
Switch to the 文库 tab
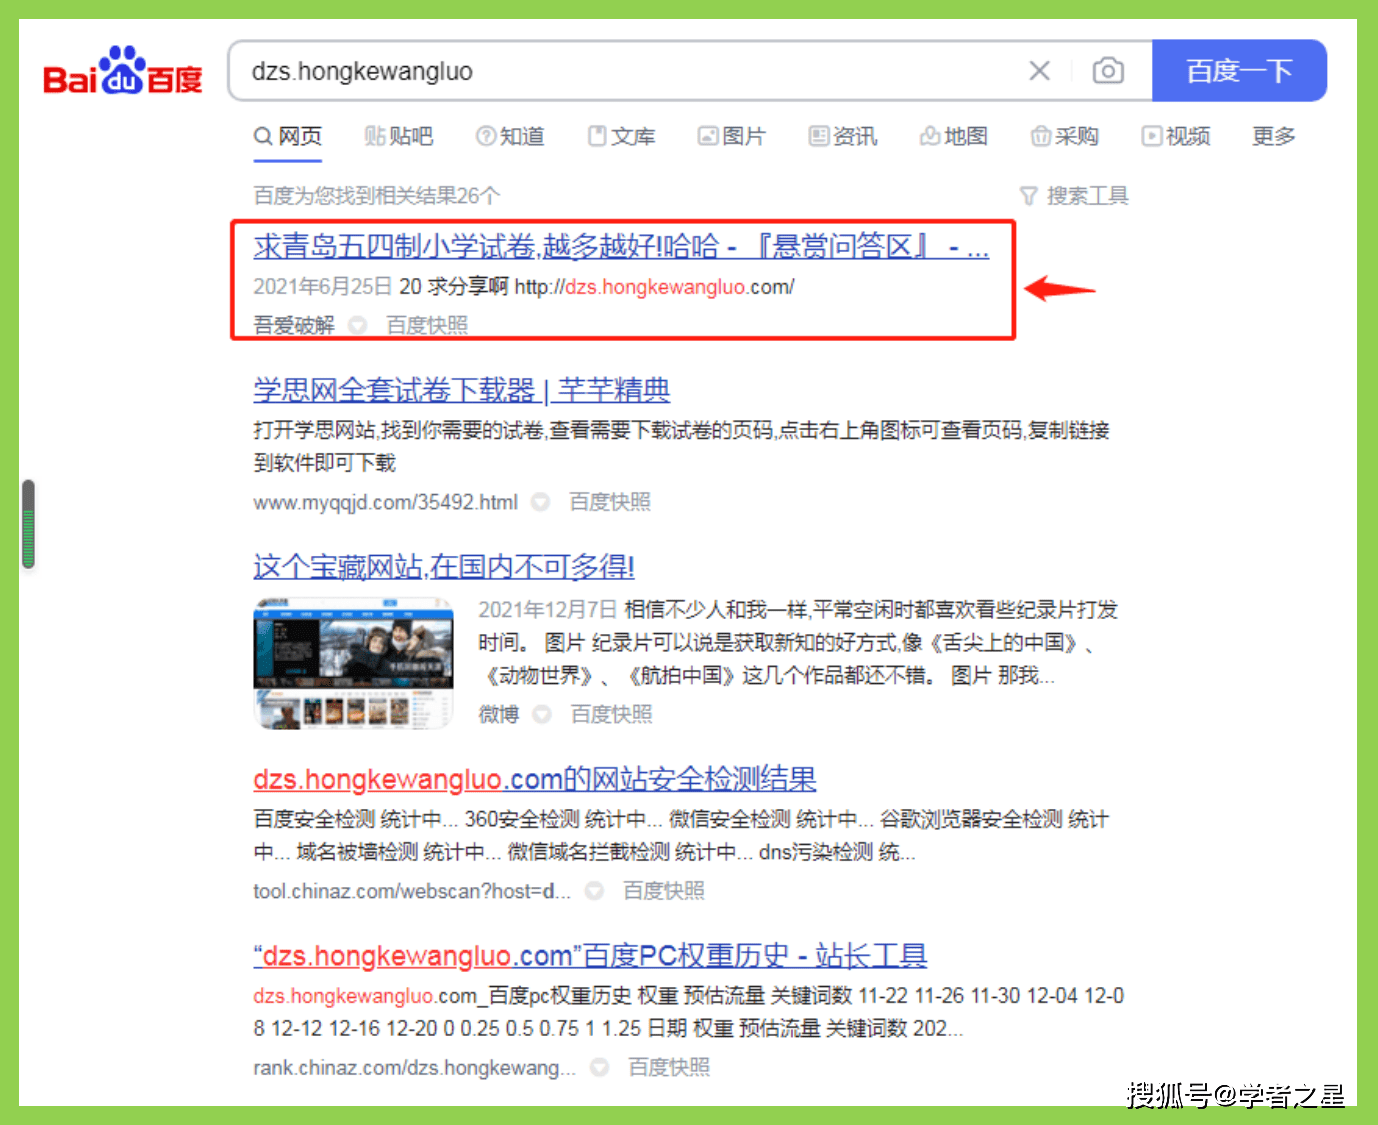click(621, 136)
